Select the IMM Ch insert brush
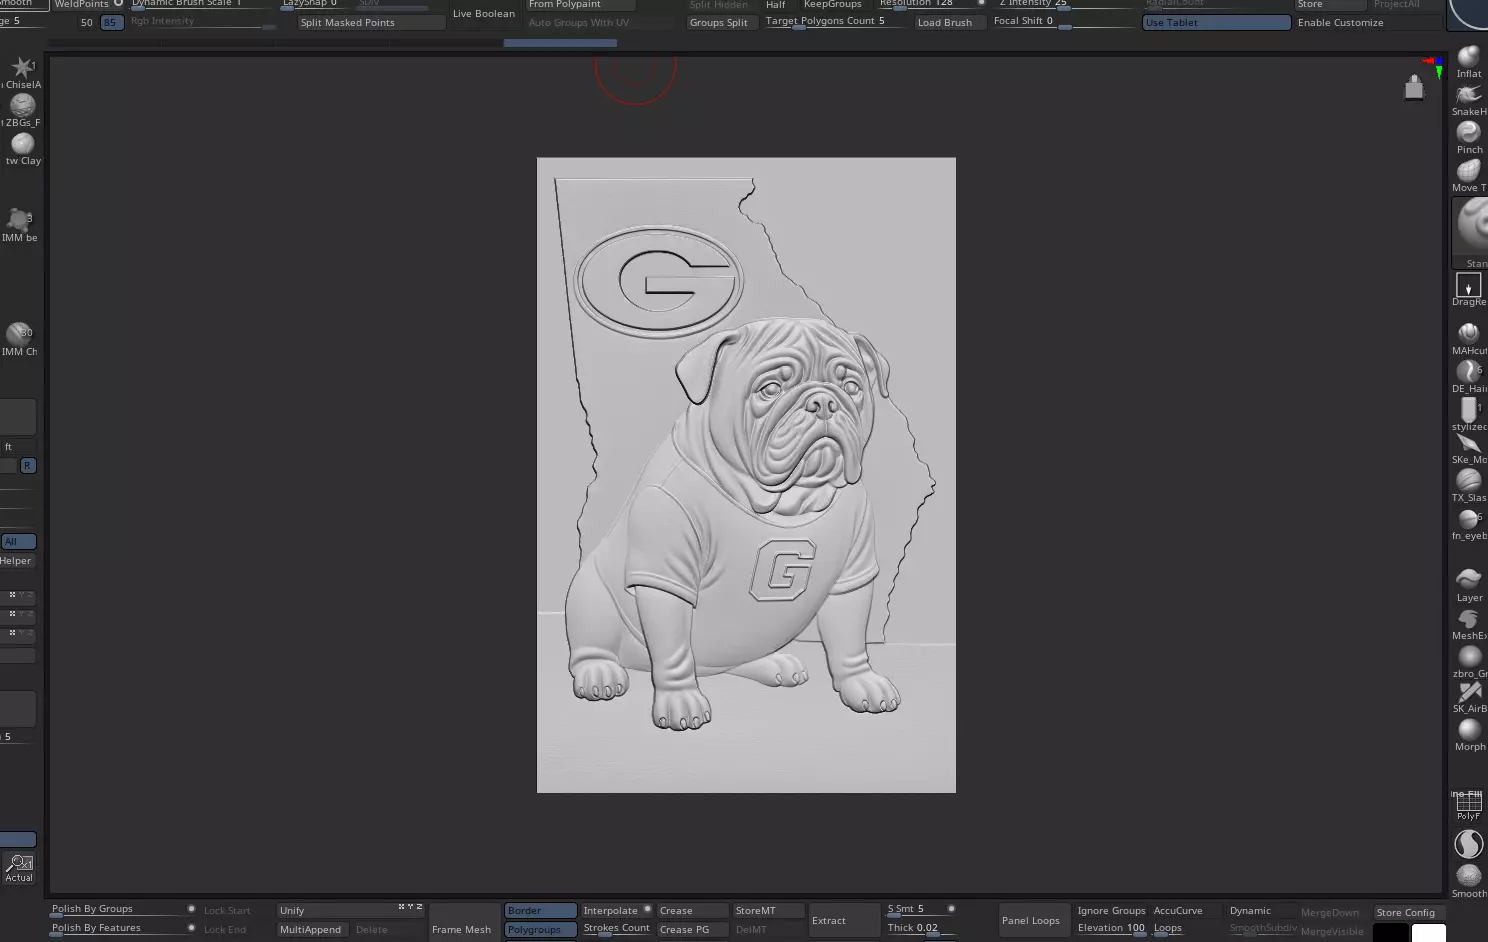Viewport: 1488px width, 942px height. coord(19,339)
